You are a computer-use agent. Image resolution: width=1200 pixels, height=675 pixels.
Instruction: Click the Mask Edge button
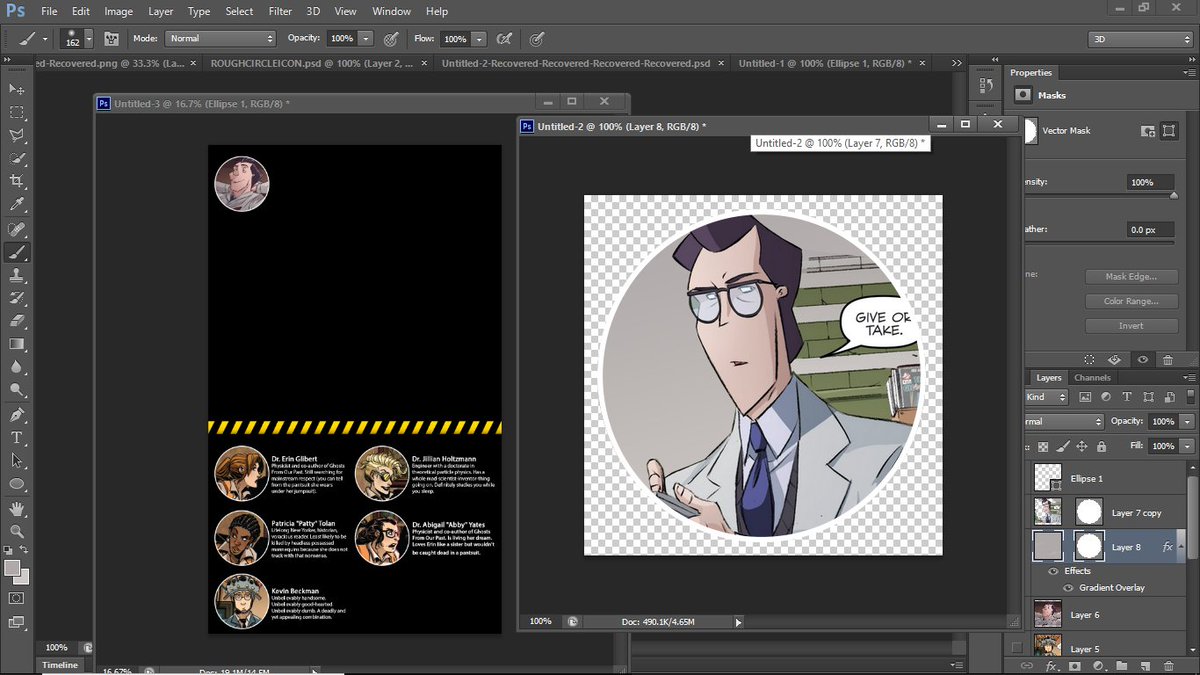pos(1130,277)
